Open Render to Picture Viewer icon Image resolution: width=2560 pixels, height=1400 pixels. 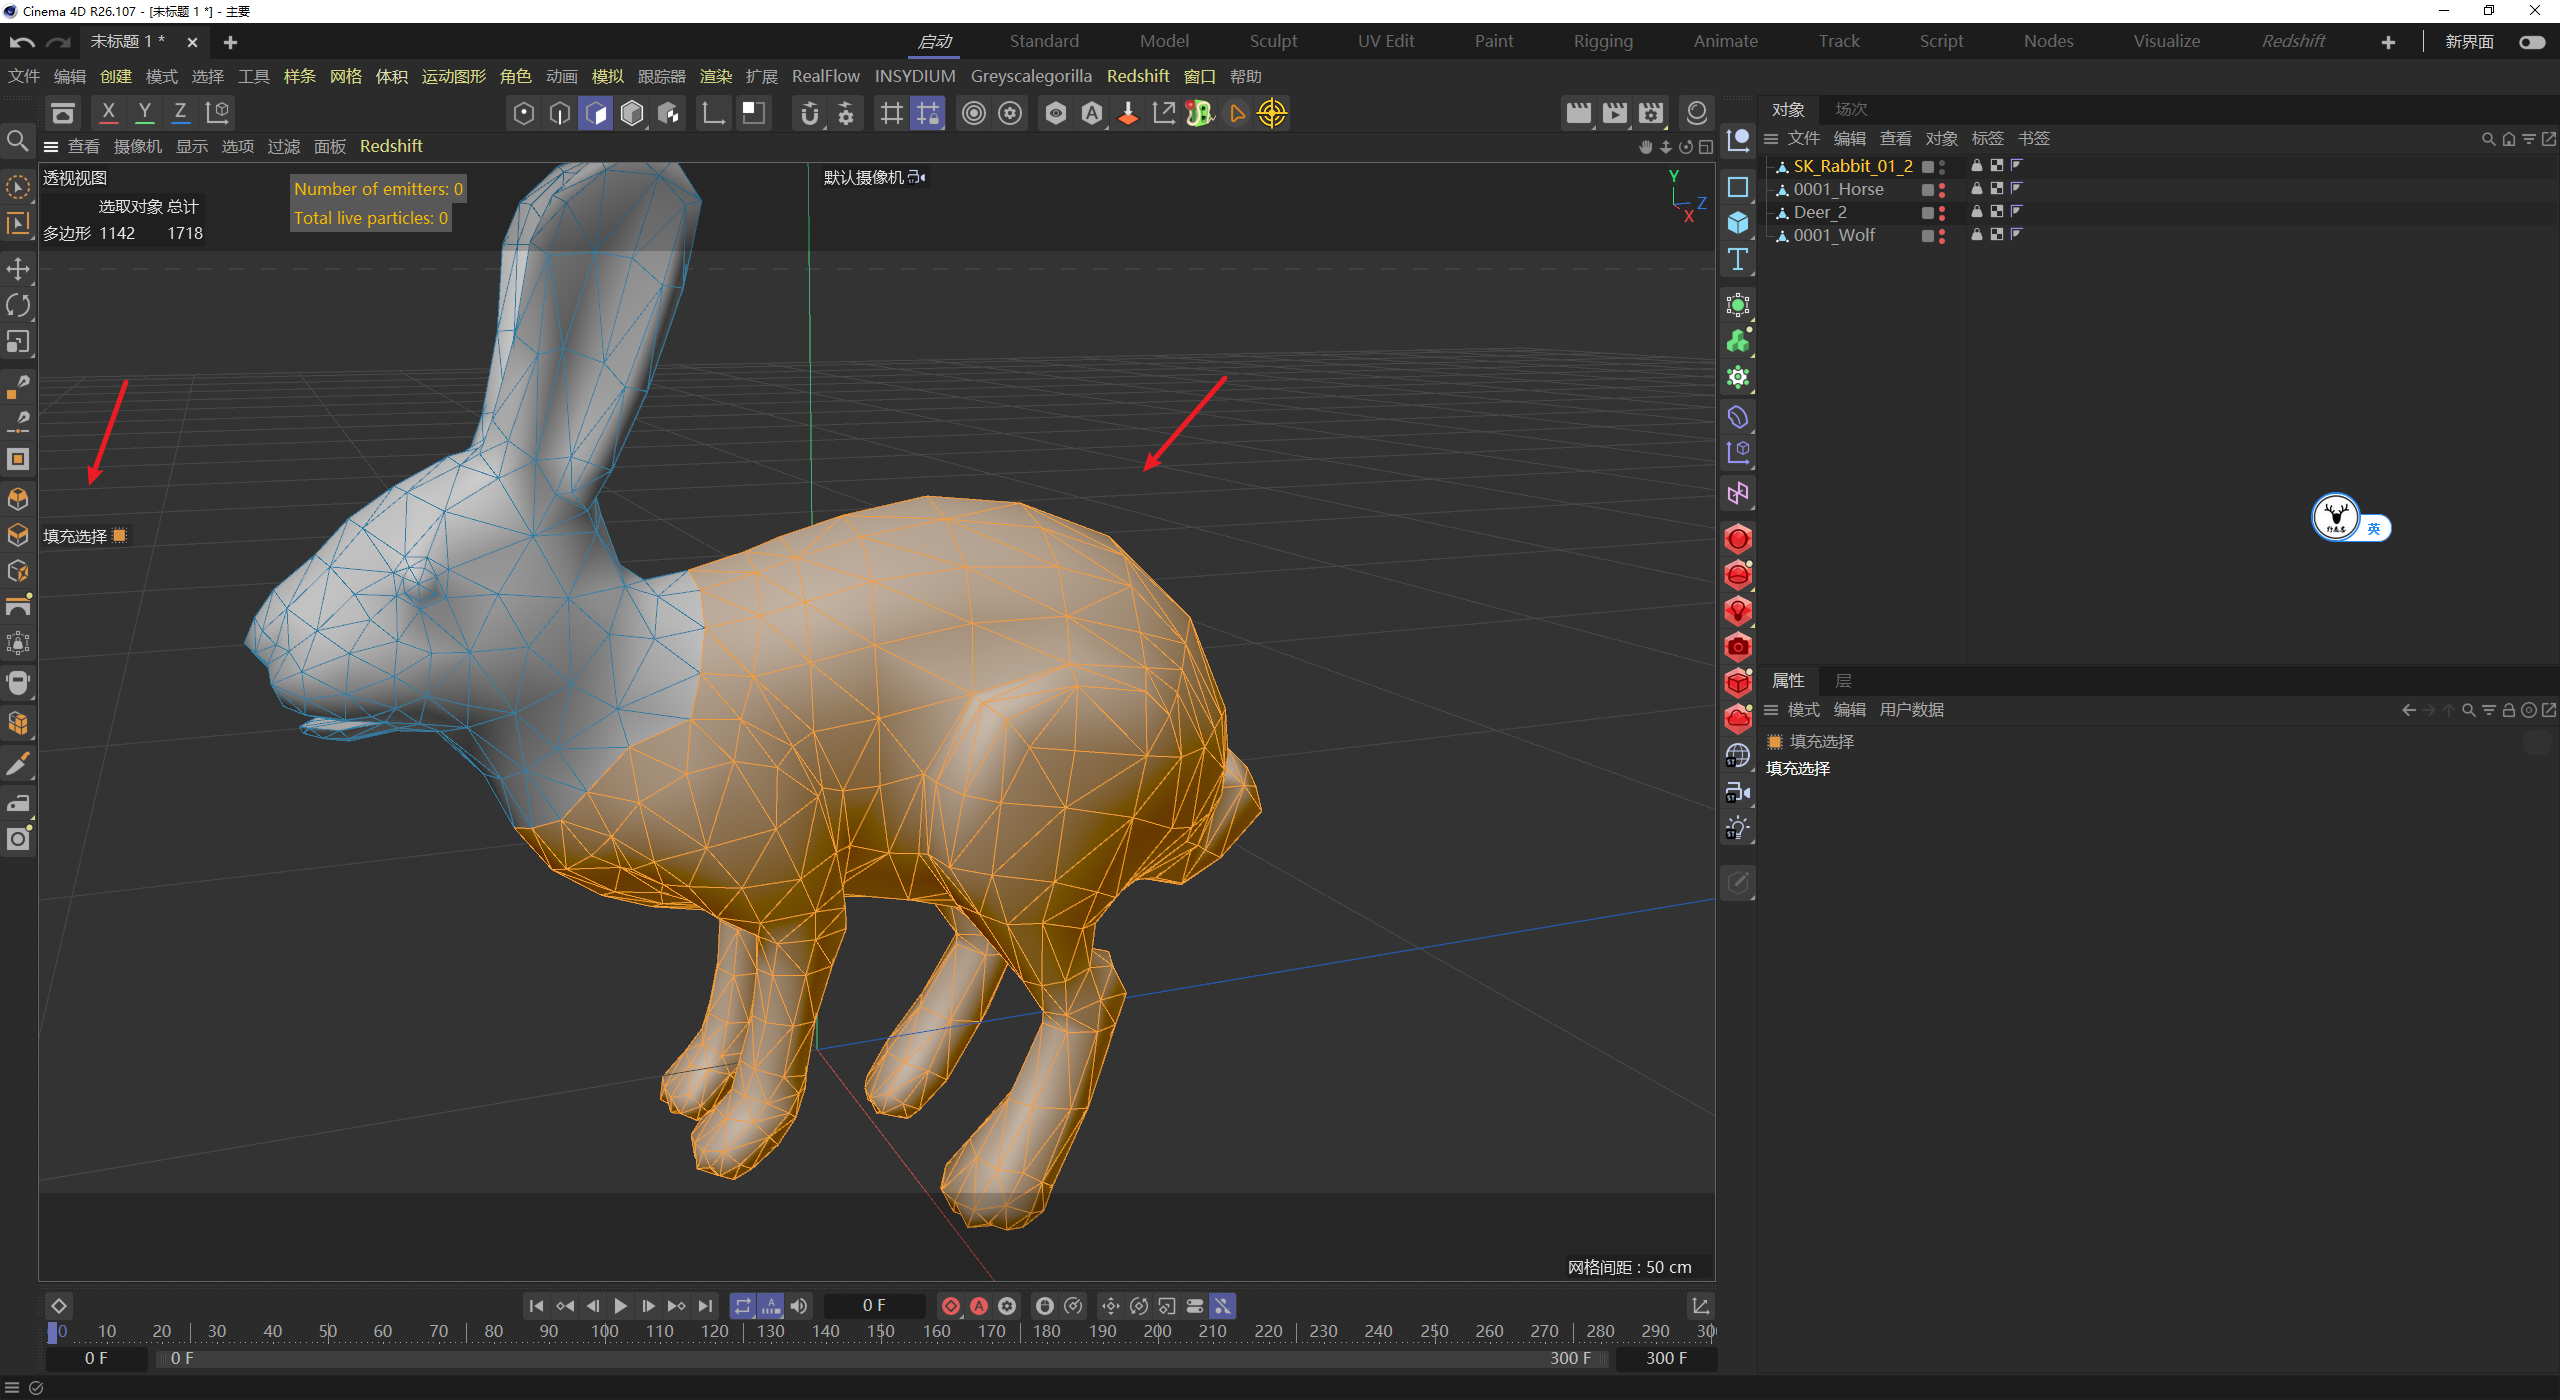coord(1614,113)
